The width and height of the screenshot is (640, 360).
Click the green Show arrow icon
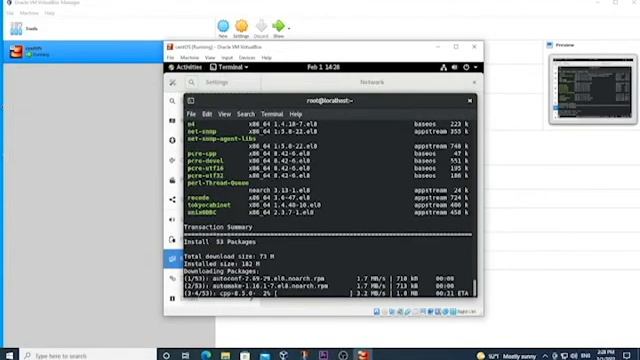click(279, 26)
